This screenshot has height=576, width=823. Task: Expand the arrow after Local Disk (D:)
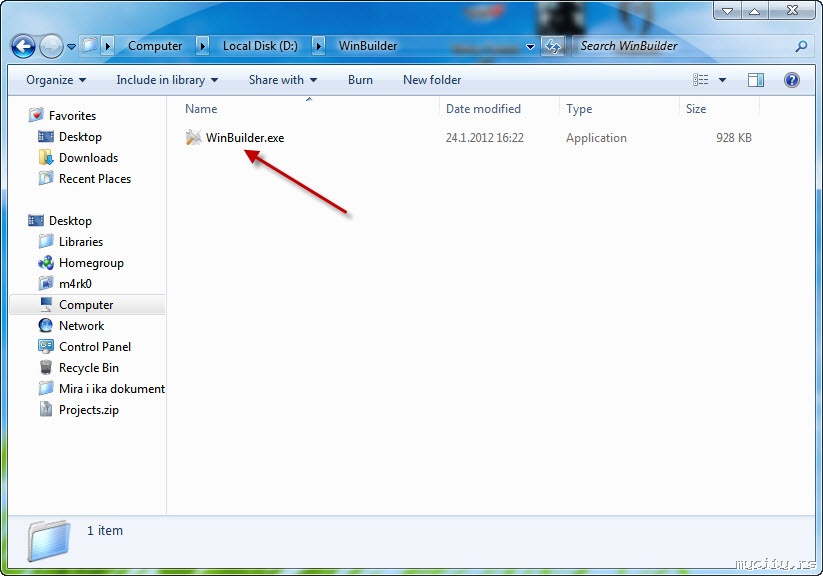(318, 46)
